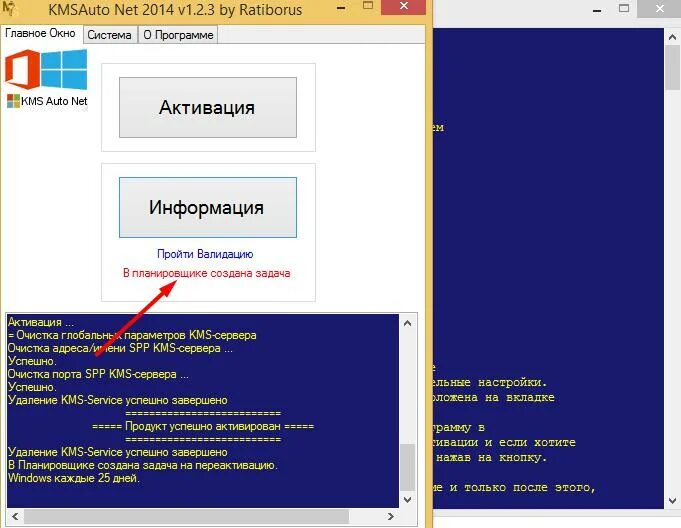Viewport: 681px width, 528px height.
Task: Click the Активация button
Action: pyautogui.click(x=208, y=108)
